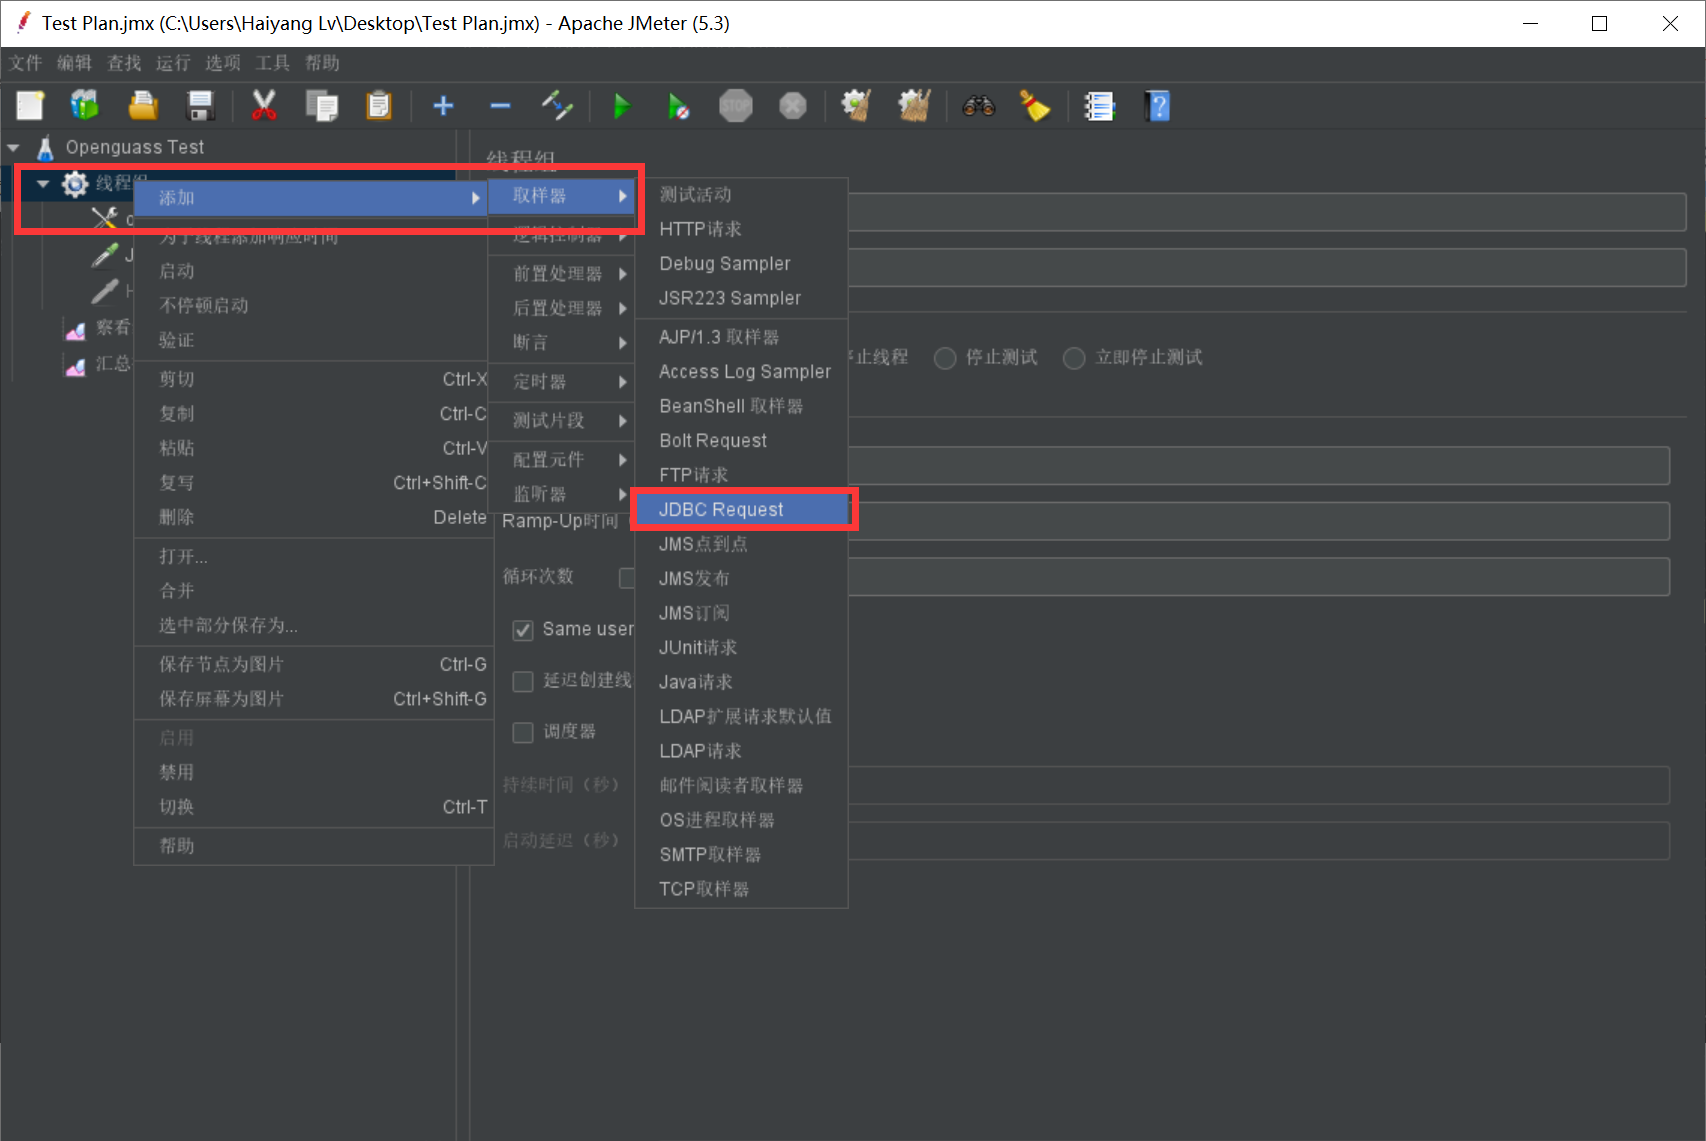The image size is (1706, 1141).
Task: Click the New test plan icon
Action: 30,105
